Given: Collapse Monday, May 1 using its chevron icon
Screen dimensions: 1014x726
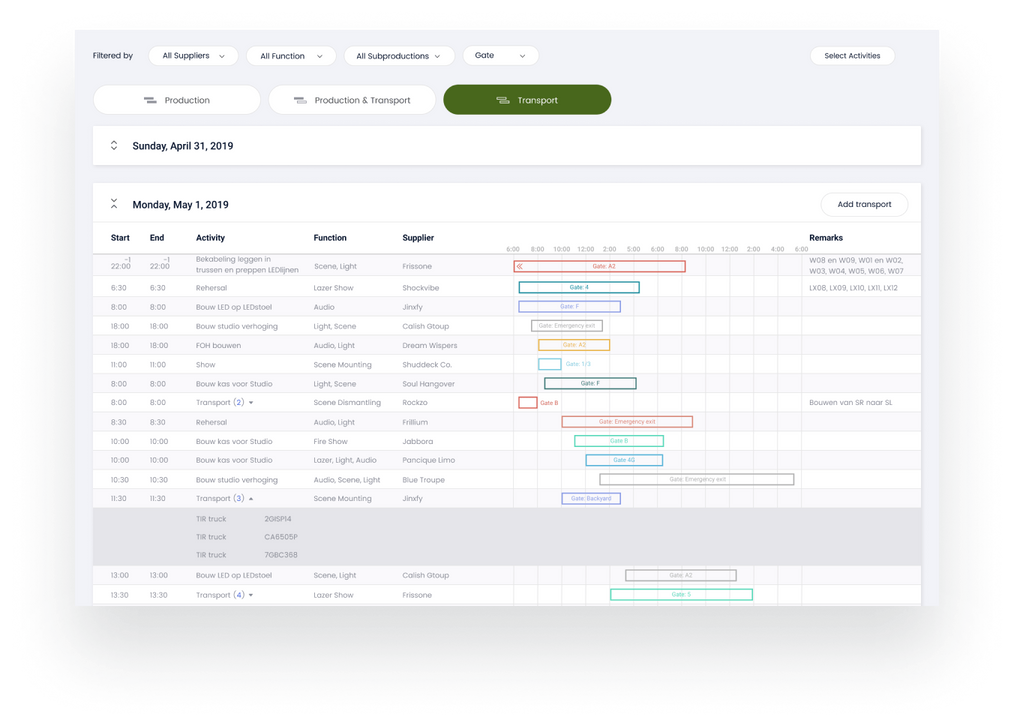Looking at the screenshot, I should click(x=114, y=203).
